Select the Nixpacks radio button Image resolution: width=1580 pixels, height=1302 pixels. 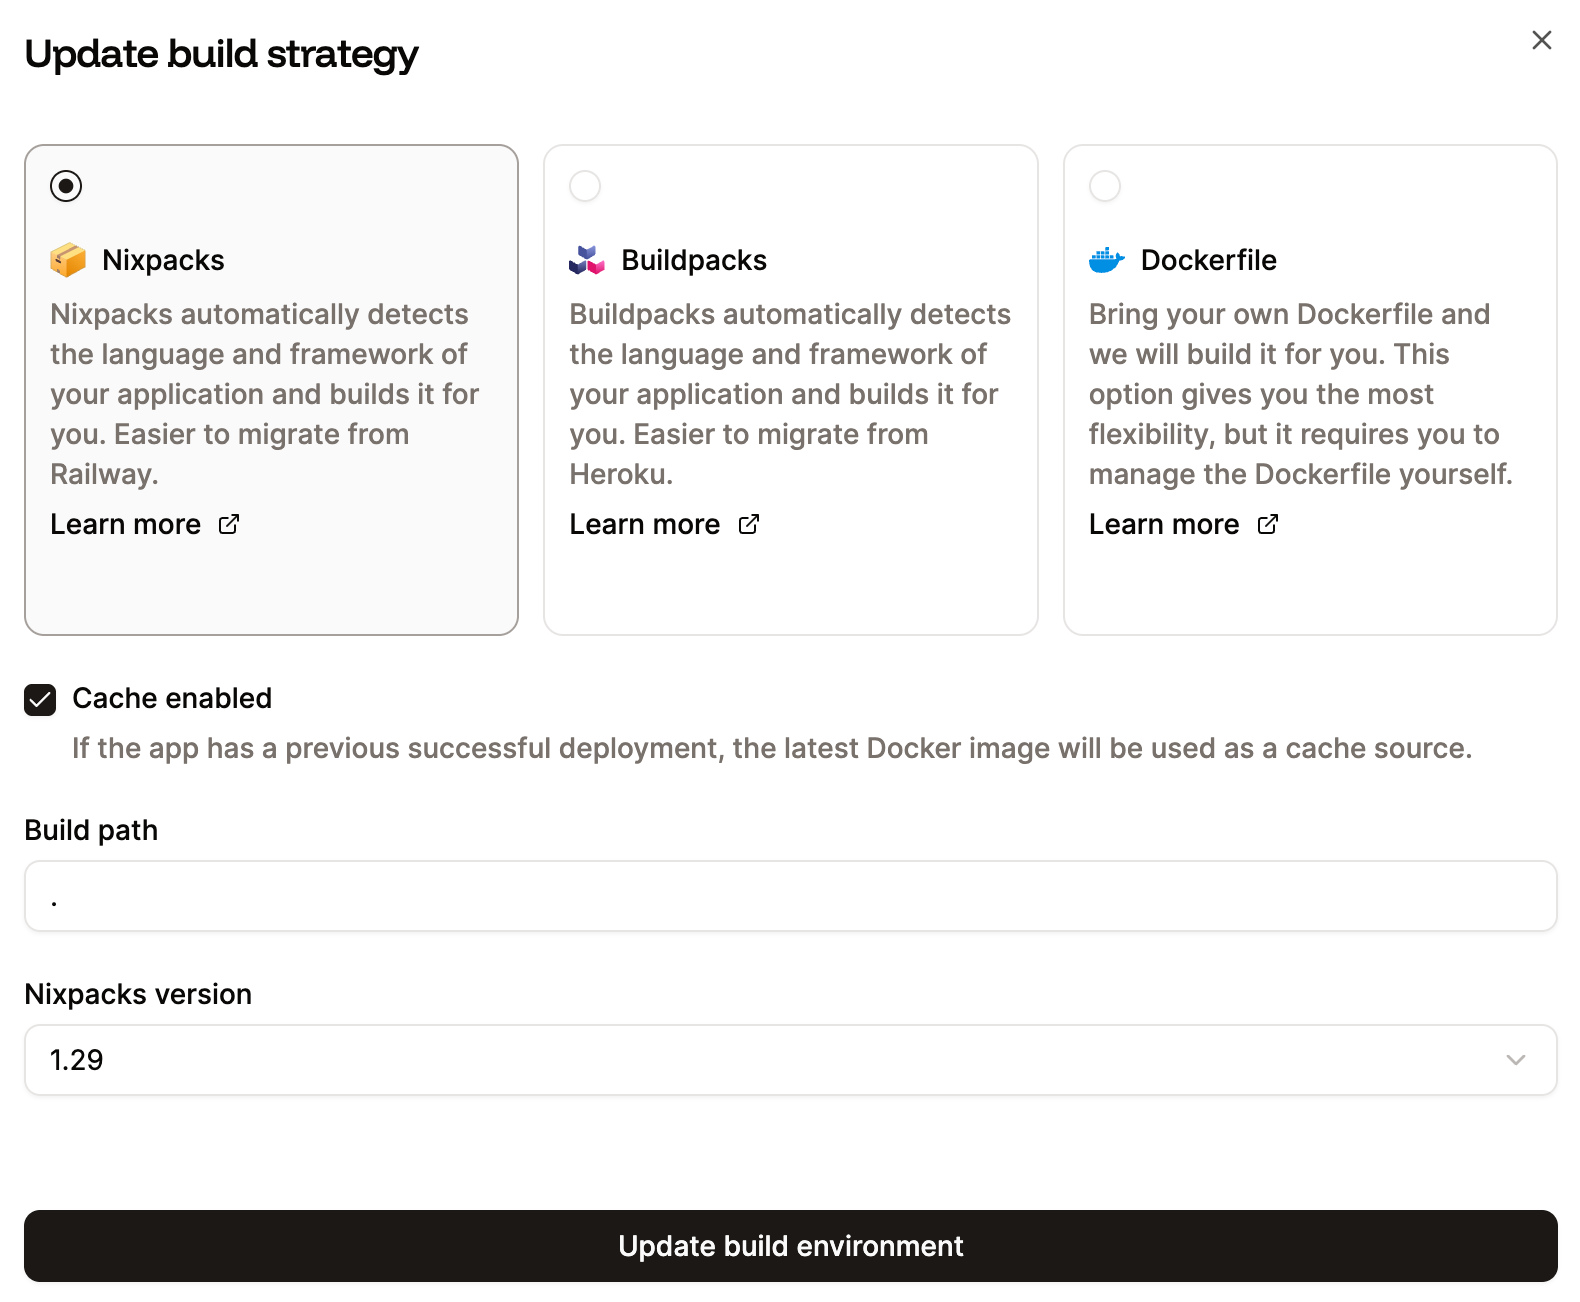(x=66, y=186)
